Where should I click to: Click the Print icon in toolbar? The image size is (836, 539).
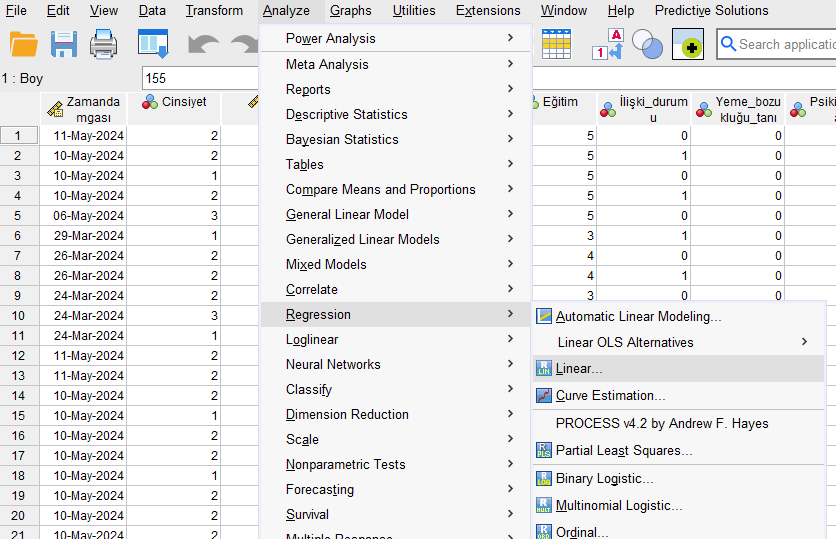pyautogui.click(x=104, y=44)
